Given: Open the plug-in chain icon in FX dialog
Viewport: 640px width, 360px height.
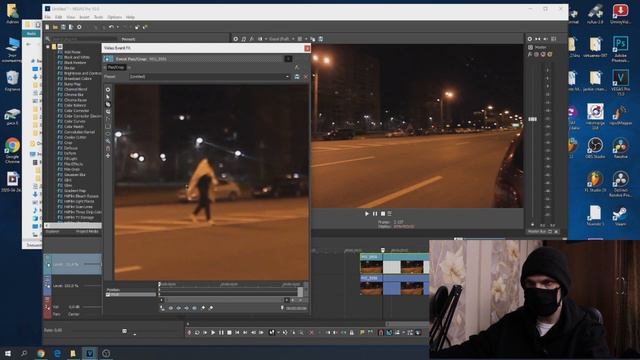Looking at the screenshot, I should click(297, 67).
